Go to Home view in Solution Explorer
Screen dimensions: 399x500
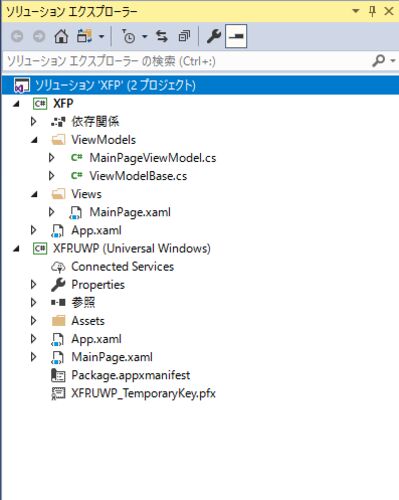61,36
